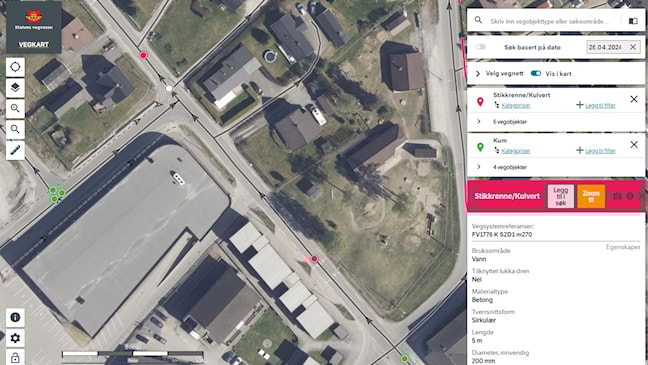Screen dimensions: 648x365
Task: Open the map layers icon
Action: coord(15,88)
